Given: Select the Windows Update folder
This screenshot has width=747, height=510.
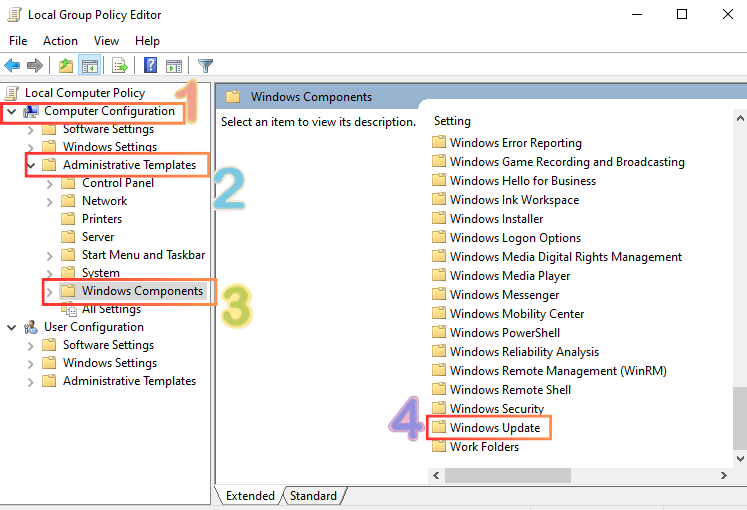Looking at the screenshot, I should click(494, 428).
